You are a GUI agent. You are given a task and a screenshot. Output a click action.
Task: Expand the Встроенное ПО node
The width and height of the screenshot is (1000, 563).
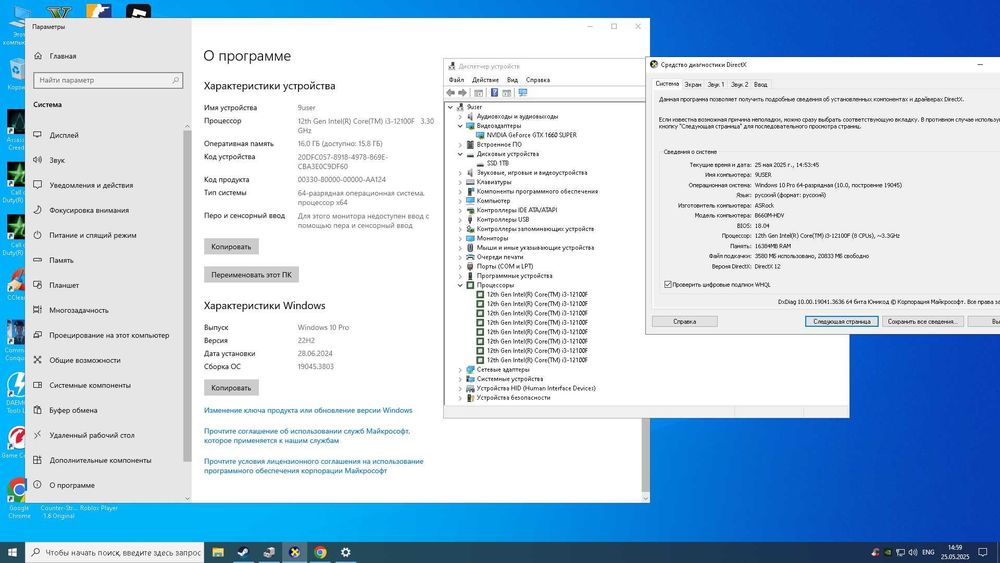(x=460, y=145)
